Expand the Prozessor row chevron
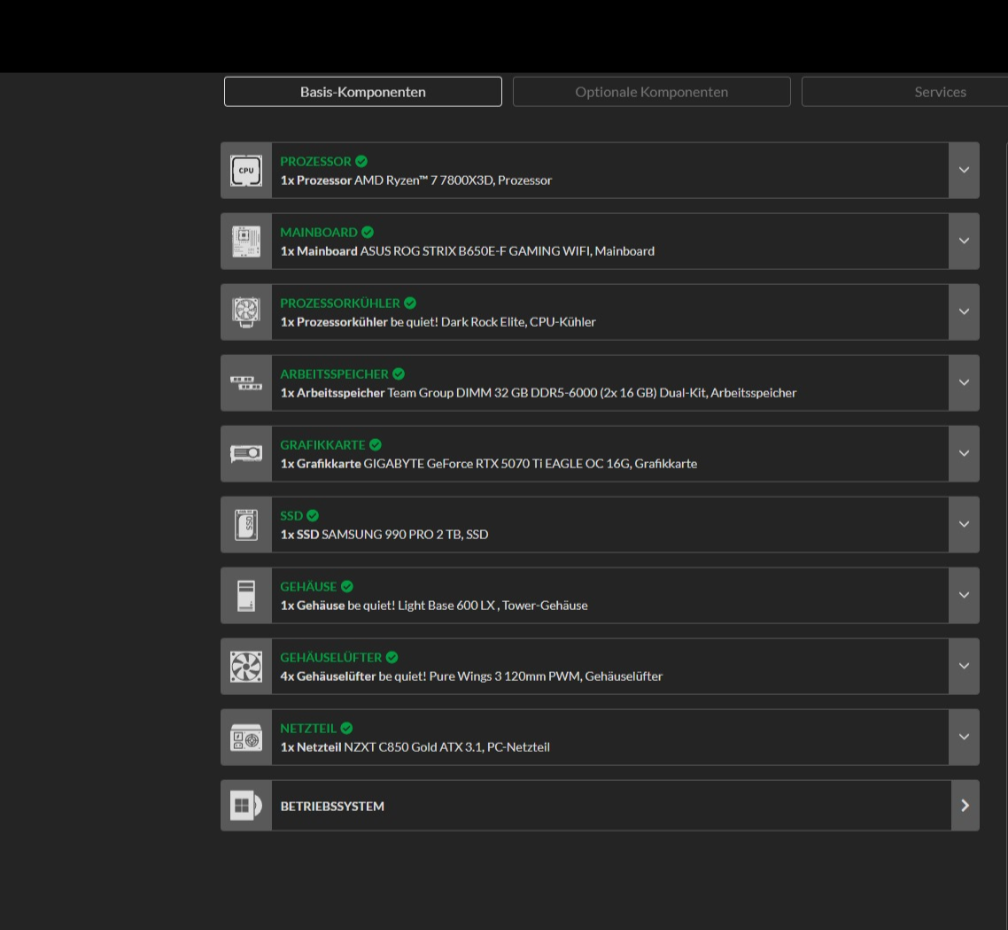Image resolution: width=1008 pixels, height=930 pixels. (x=964, y=170)
